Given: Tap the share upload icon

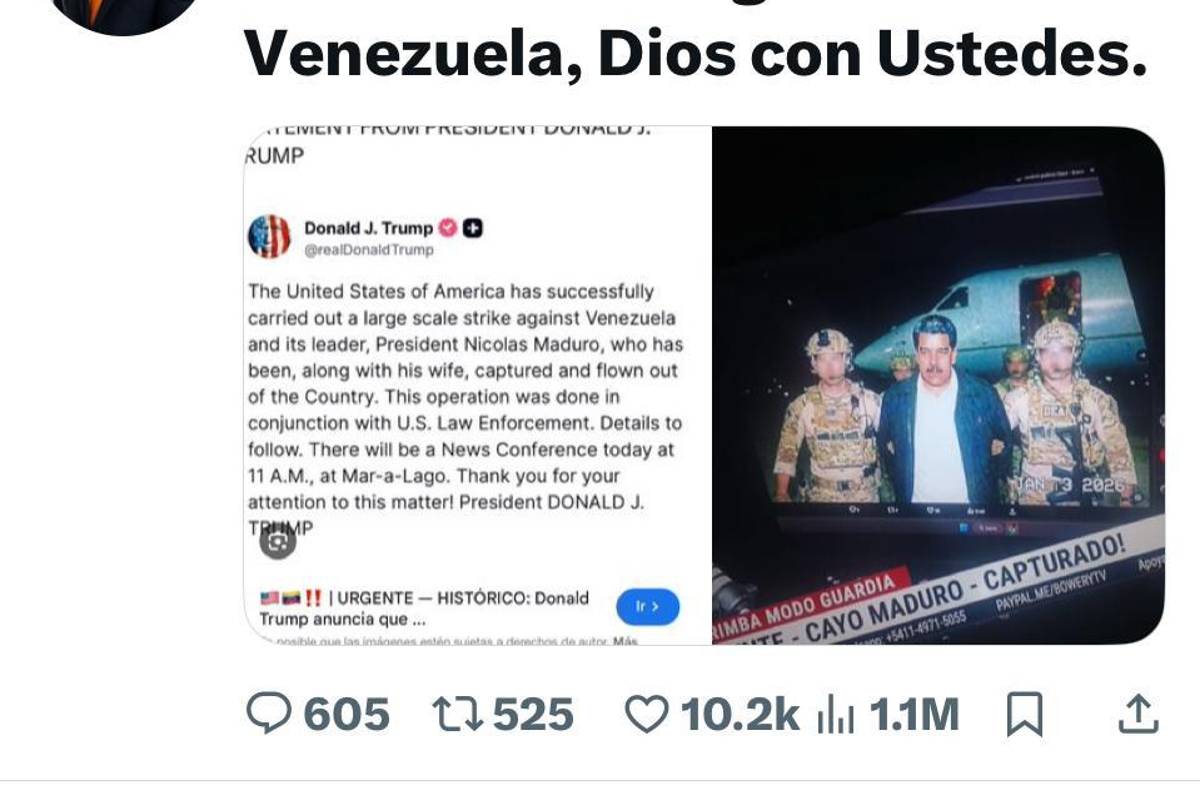Looking at the screenshot, I should [x=1136, y=714].
